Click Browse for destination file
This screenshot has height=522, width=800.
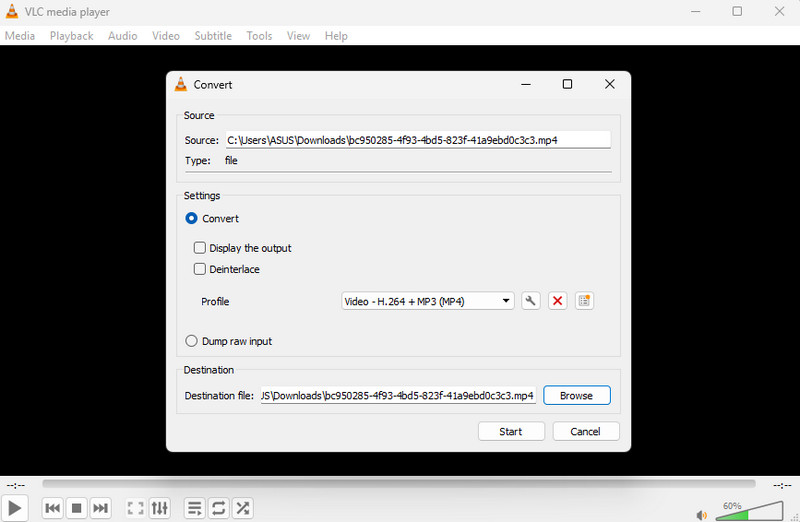(x=577, y=395)
